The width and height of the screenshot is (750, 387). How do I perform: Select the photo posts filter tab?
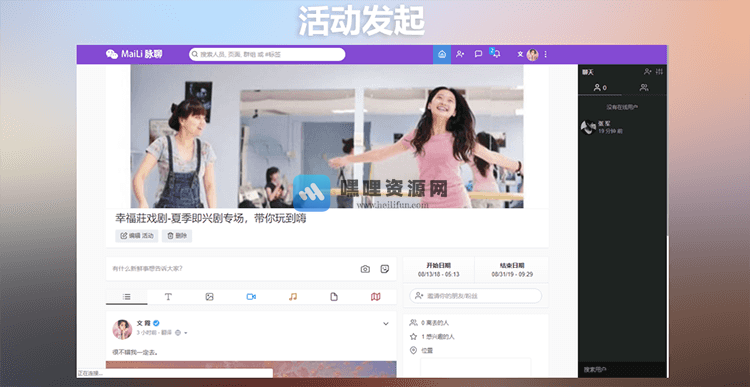pyautogui.click(x=210, y=297)
